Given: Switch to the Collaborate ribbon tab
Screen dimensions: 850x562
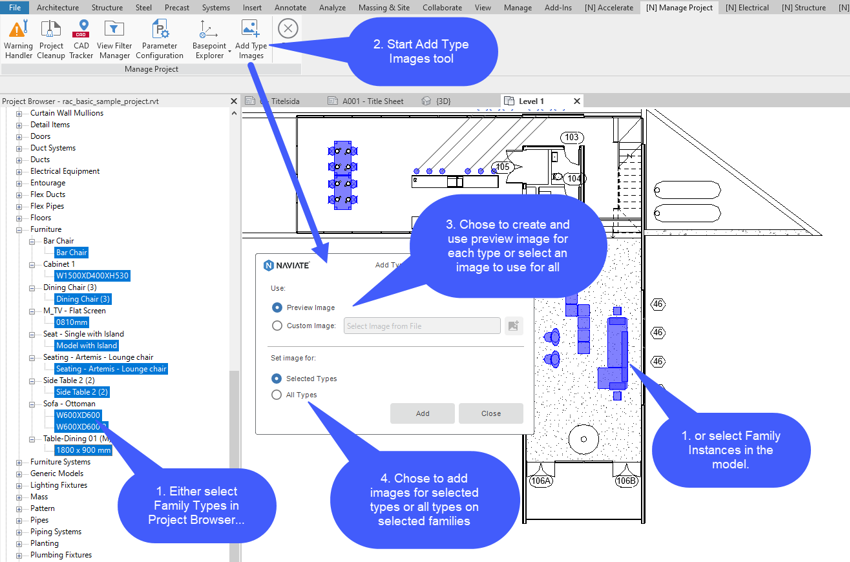Looking at the screenshot, I should (442, 8).
